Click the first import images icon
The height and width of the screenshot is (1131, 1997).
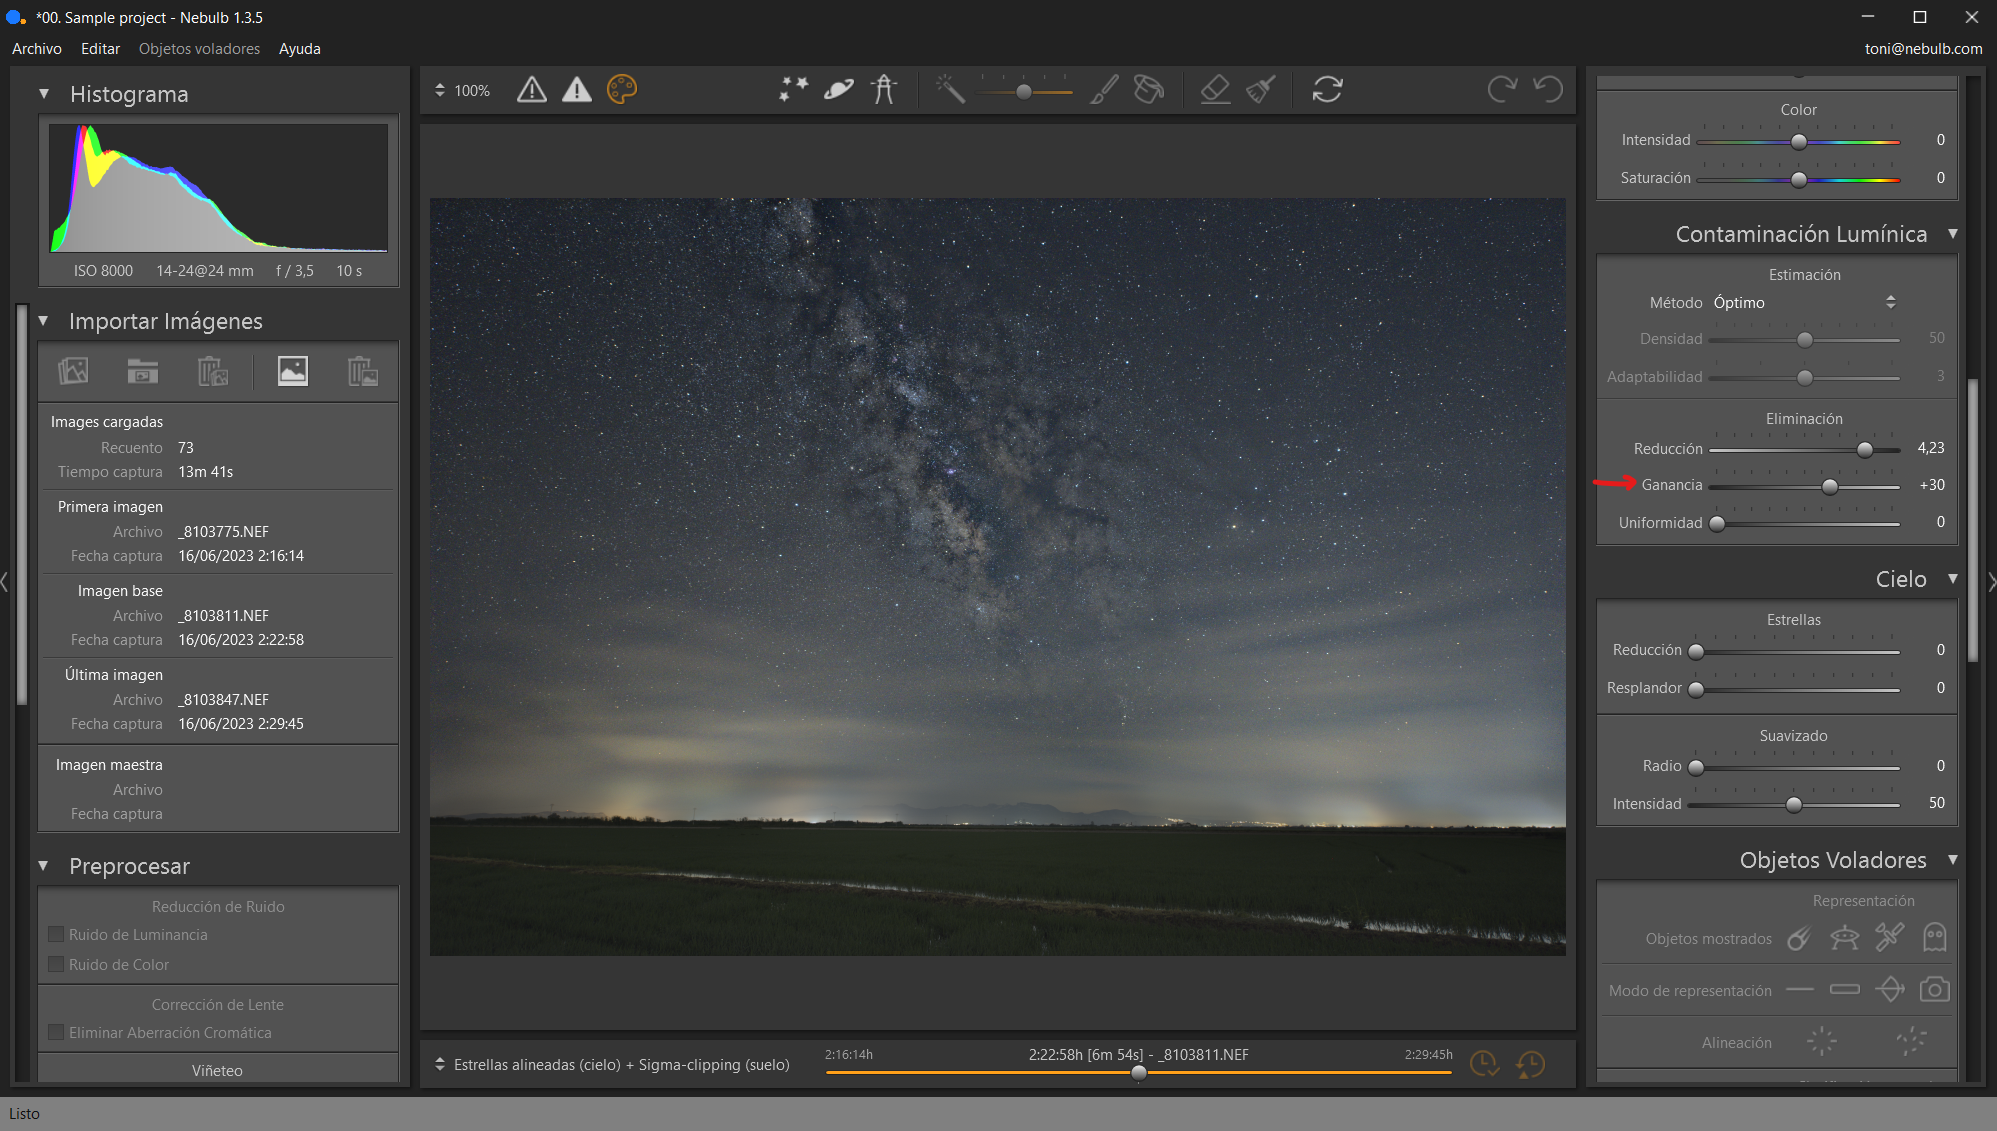click(x=73, y=371)
